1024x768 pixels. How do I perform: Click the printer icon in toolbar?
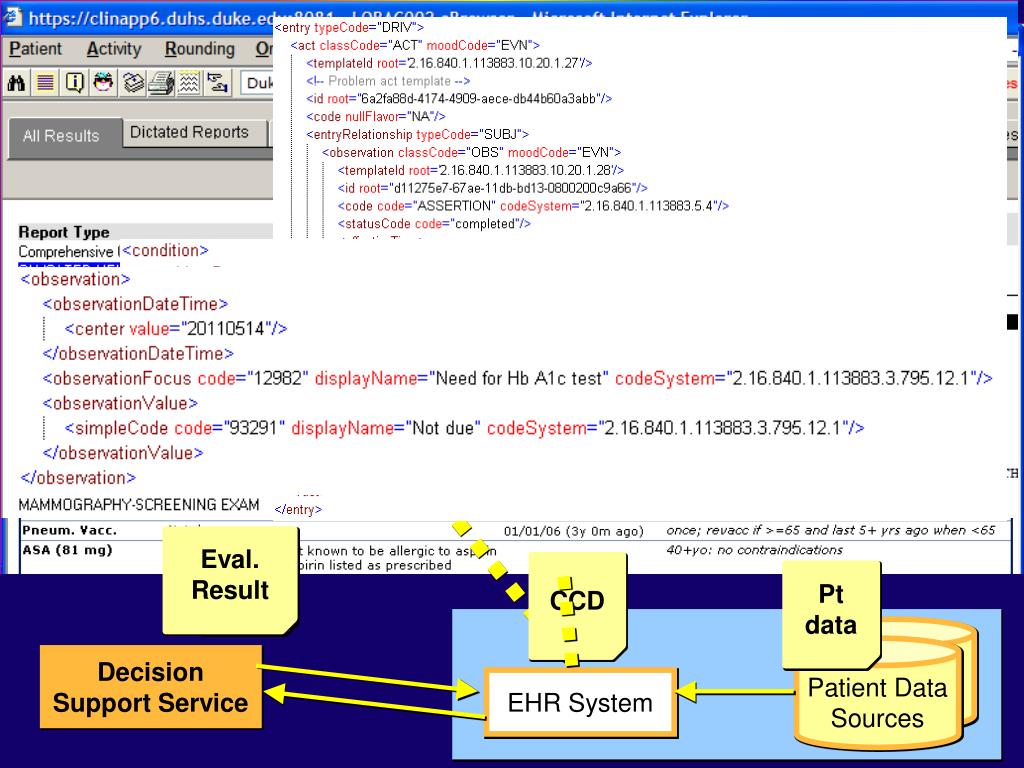point(161,83)
